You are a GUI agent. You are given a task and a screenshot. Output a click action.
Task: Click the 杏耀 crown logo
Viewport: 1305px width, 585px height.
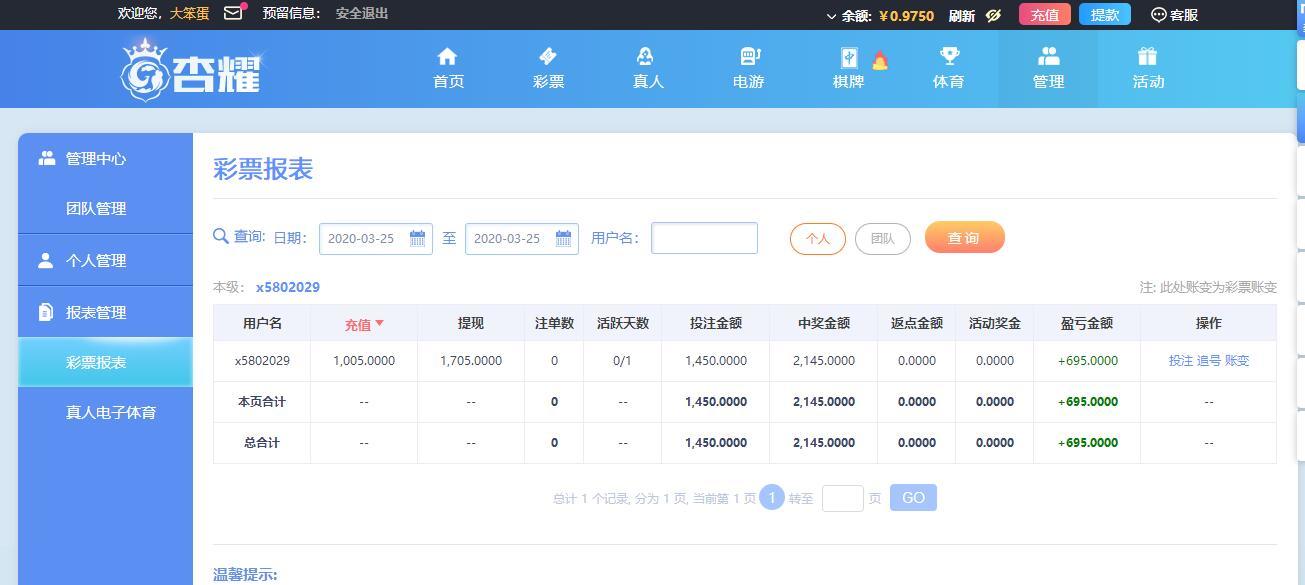click(190, 69)
